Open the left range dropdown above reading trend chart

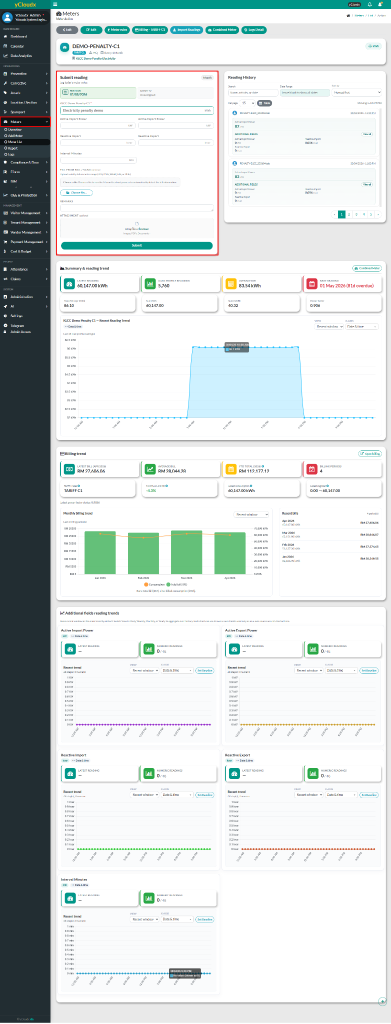click(329, 327)
